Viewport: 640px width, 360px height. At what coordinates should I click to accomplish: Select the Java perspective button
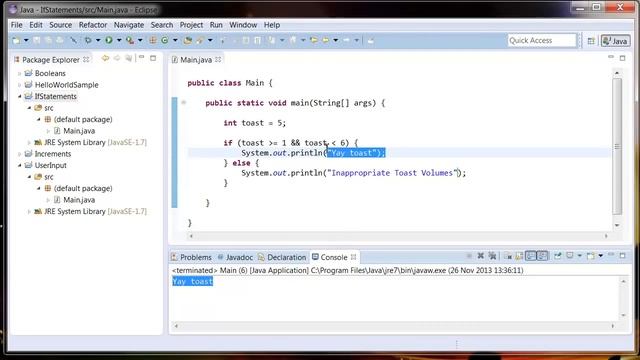(616, 41)
